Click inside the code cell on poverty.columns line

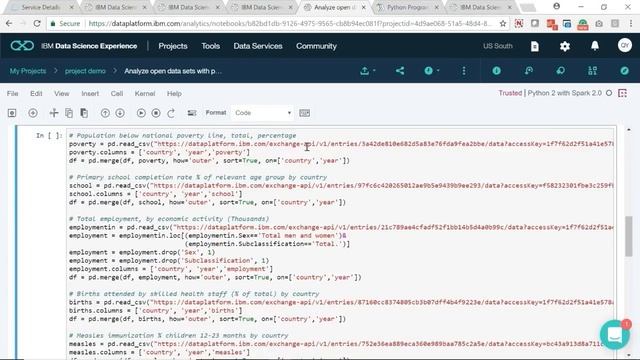[159, 152]
